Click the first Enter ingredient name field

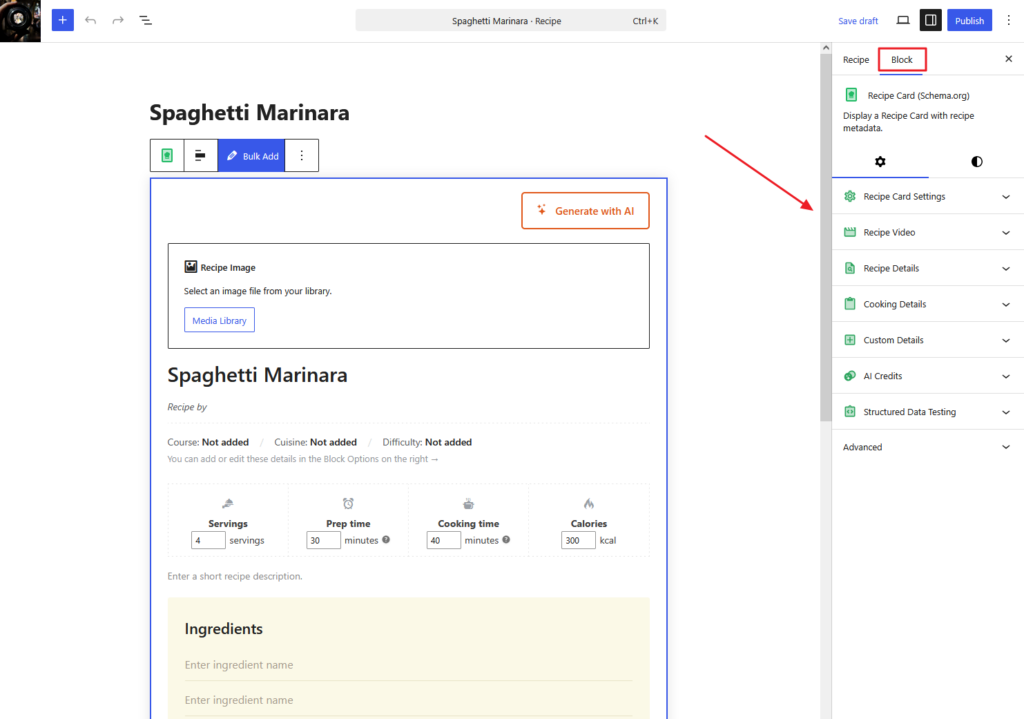click(x=408, y=665)
